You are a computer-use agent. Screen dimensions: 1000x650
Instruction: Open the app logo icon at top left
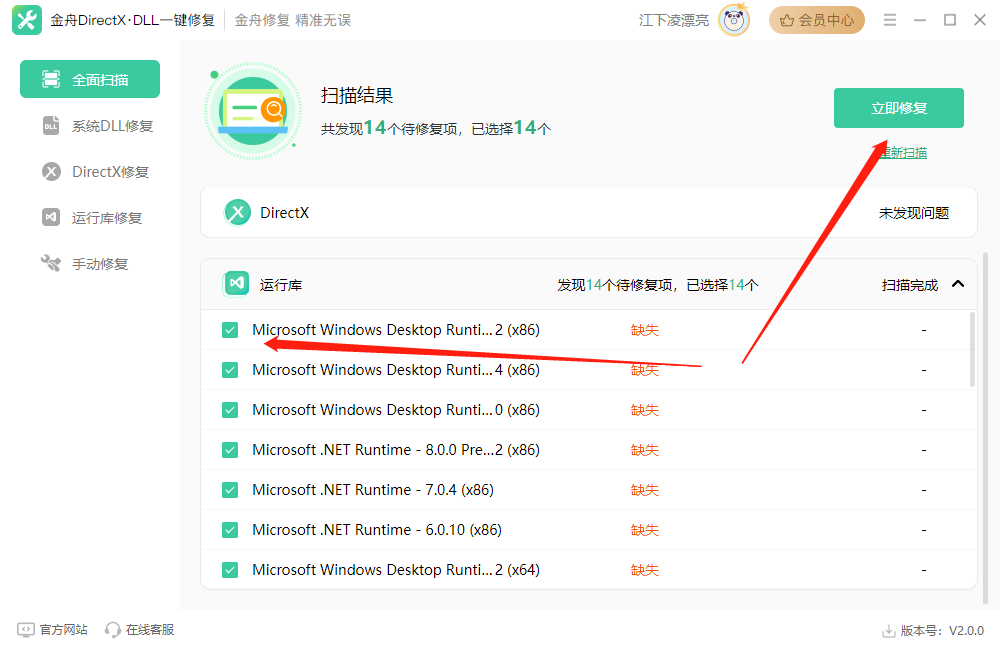pos(27,19)
